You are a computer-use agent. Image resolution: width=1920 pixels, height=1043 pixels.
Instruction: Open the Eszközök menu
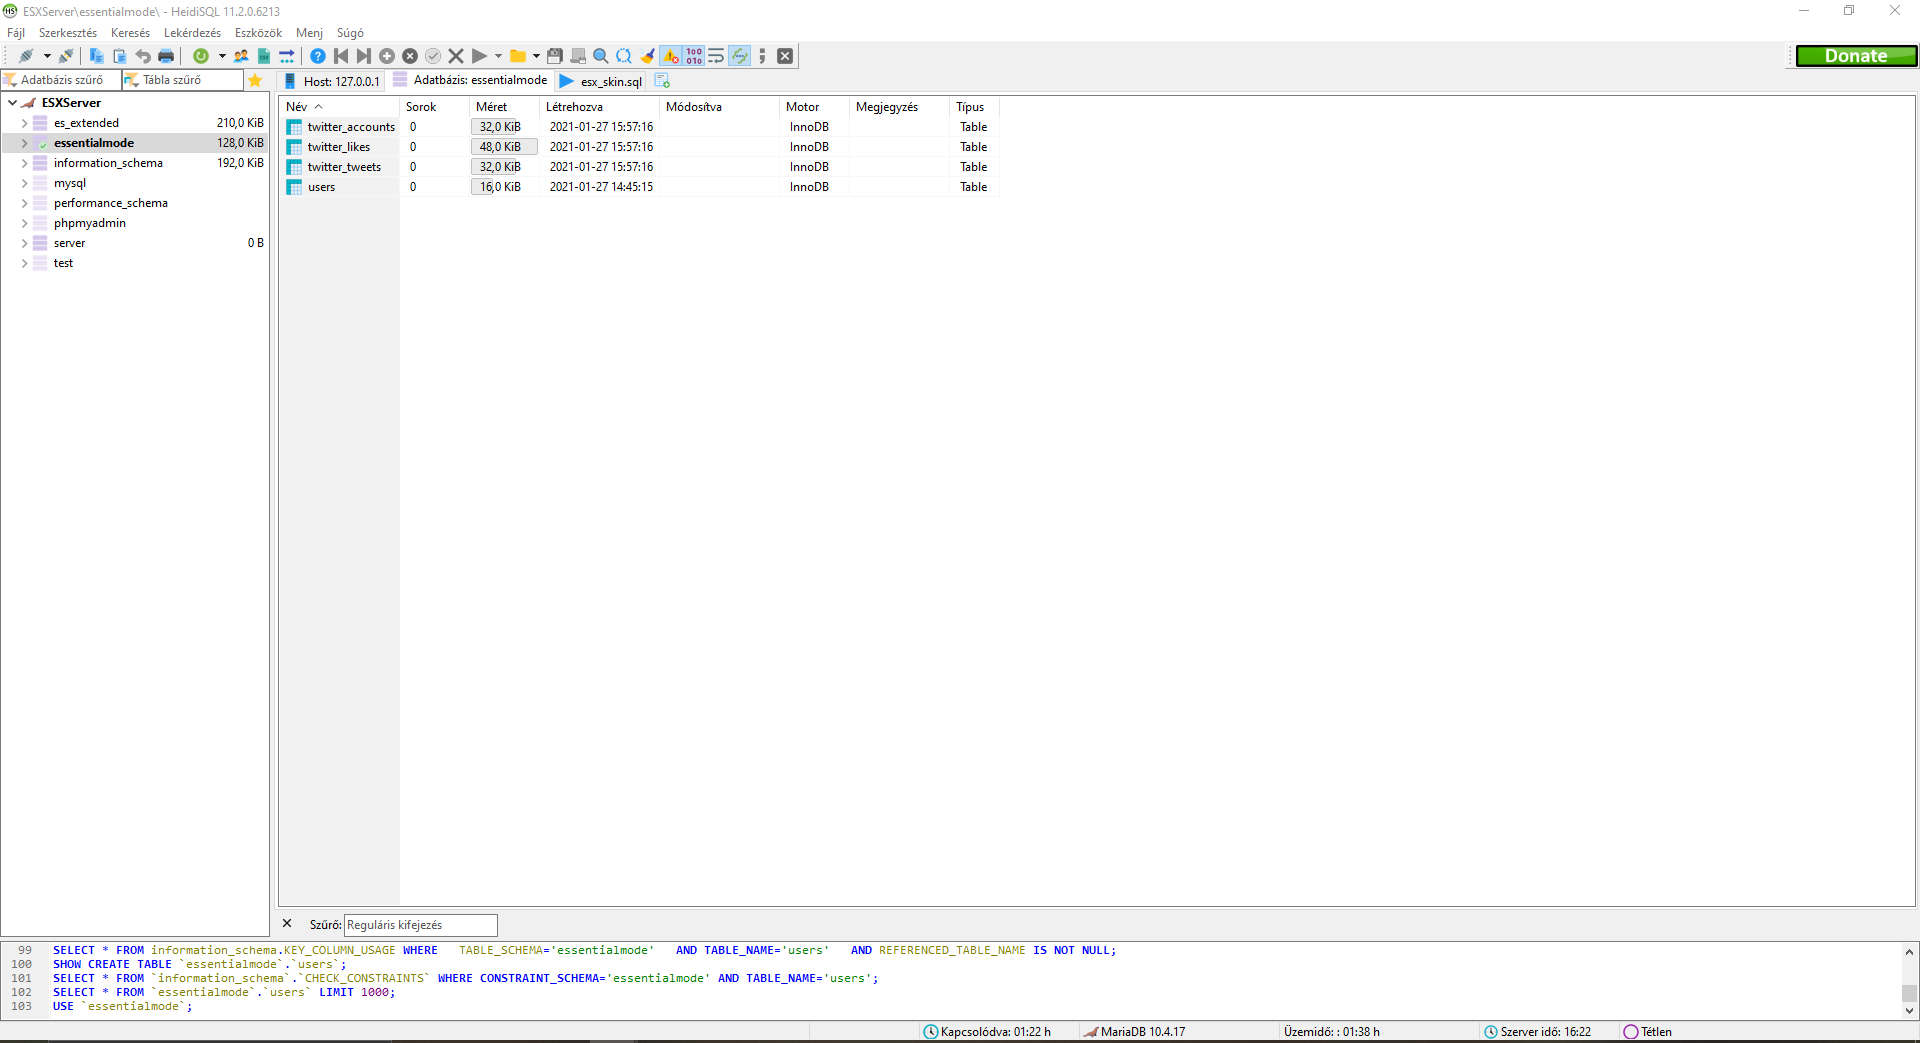pyautogui.click(x=257, y=33)
